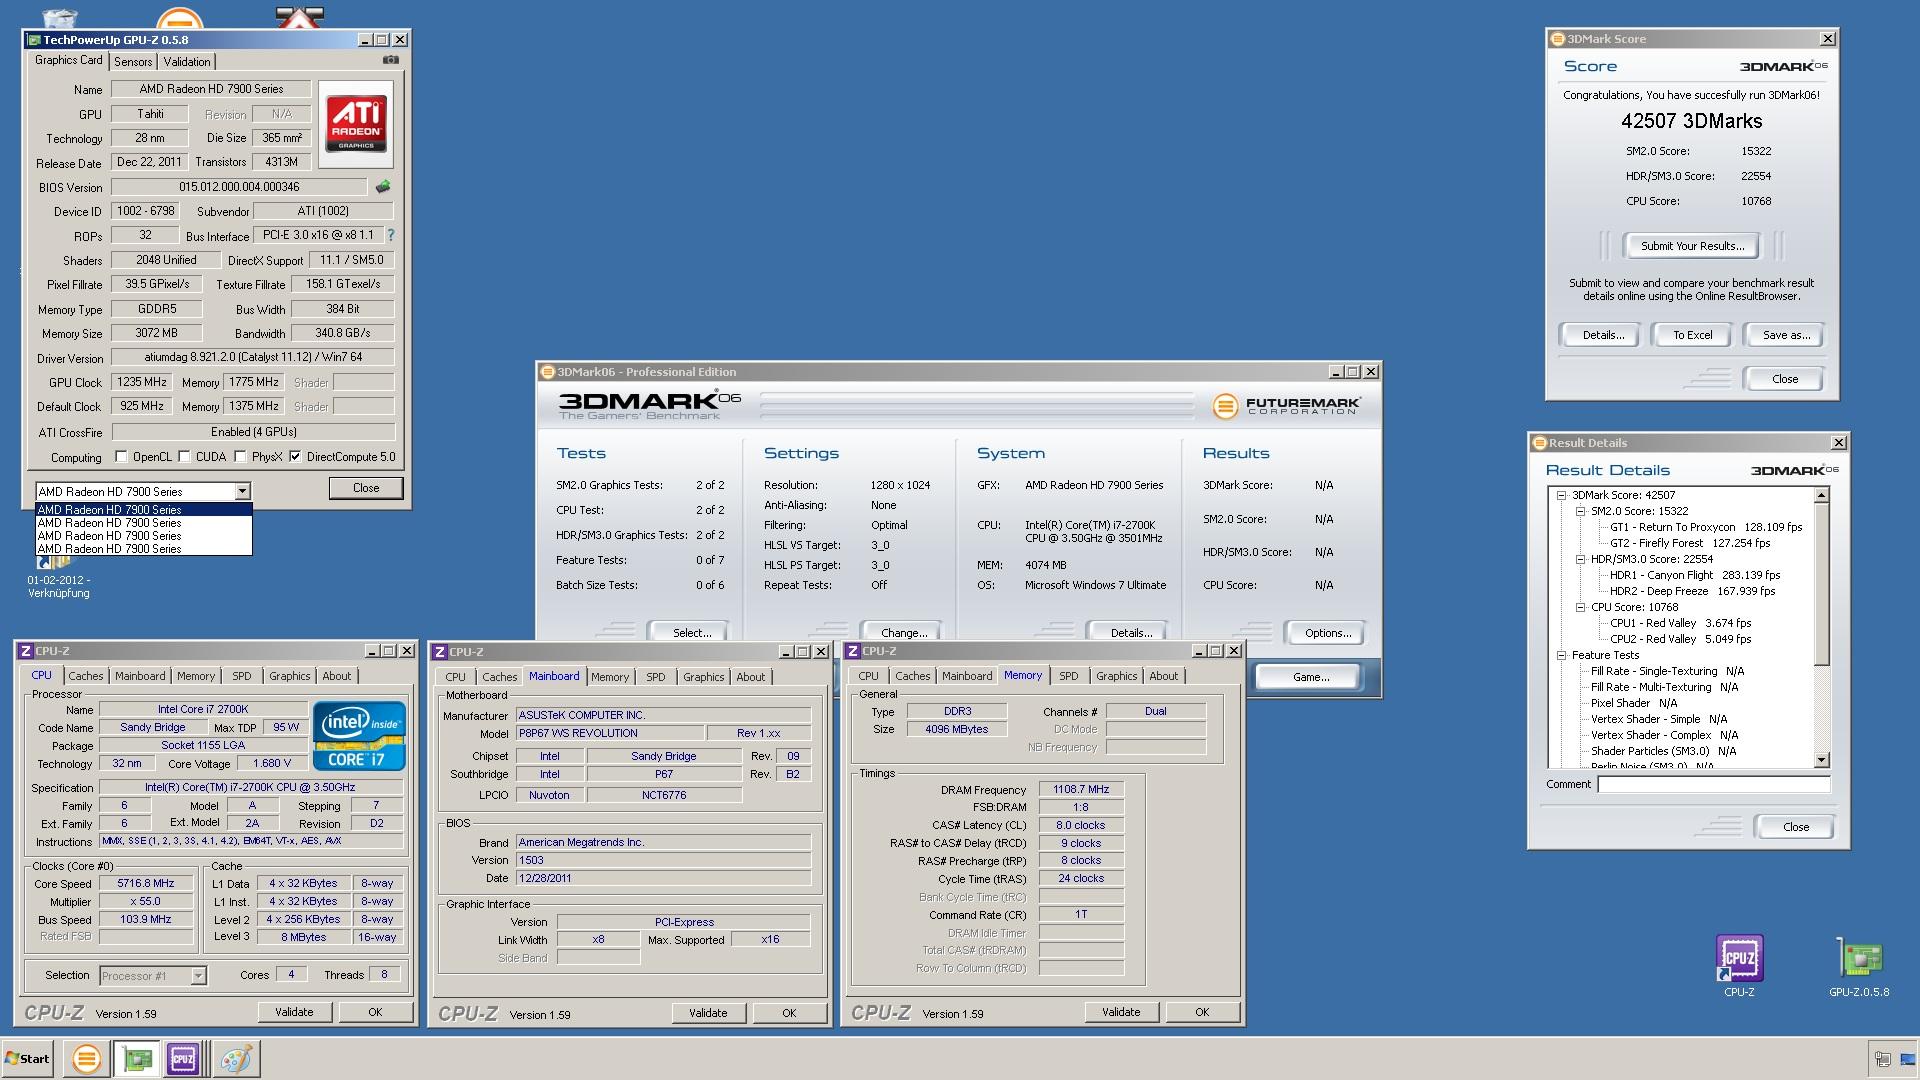This screenshot has width=1920, height=1080.
Task: Select CPU2 - Red Valley 5.049 fps row
Action: point(1680,639)
